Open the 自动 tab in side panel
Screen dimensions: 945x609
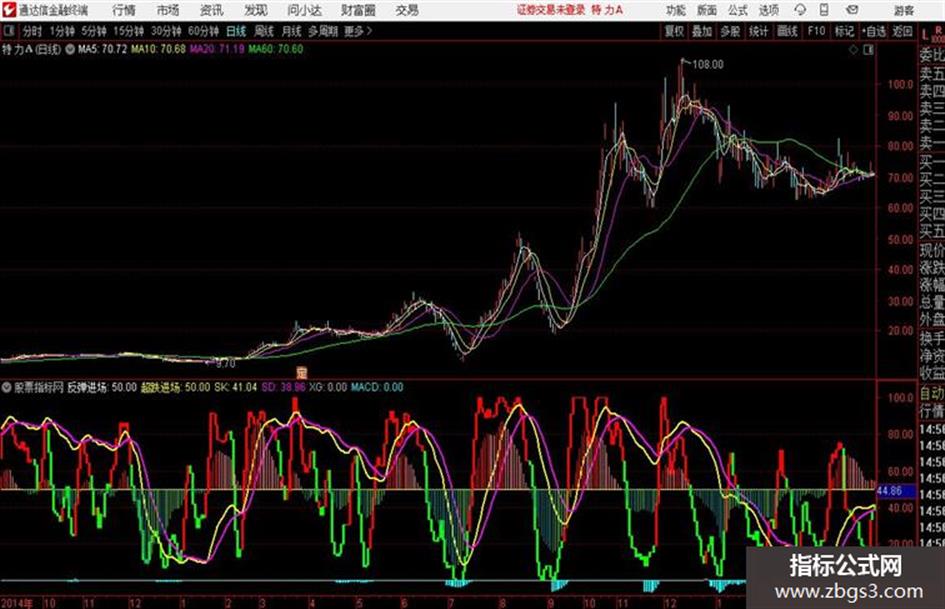(x=931, y=394)
